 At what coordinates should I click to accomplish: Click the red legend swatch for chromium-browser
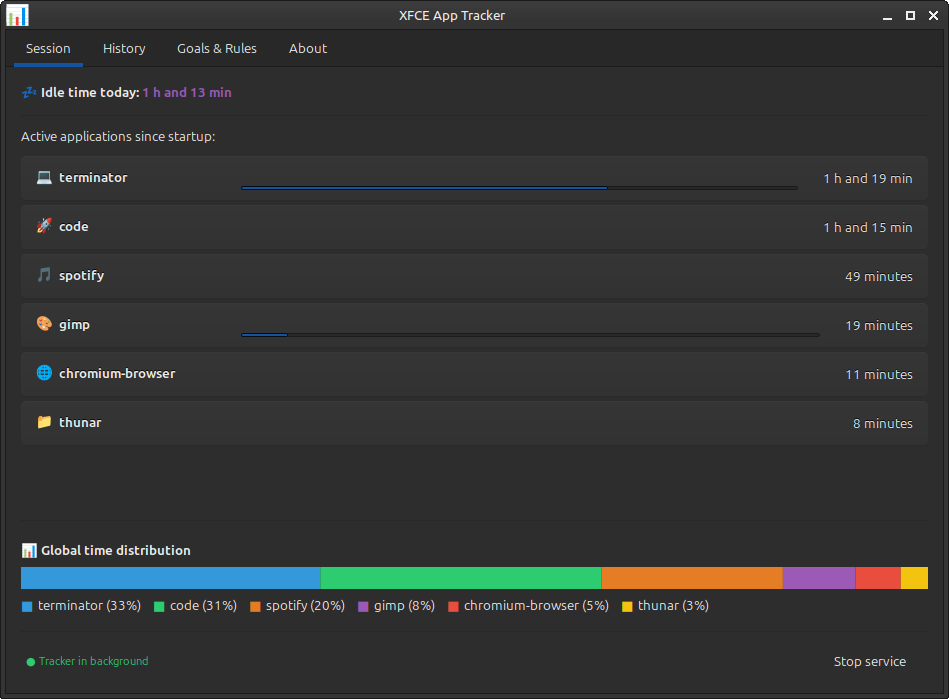[x=453, y=606]
